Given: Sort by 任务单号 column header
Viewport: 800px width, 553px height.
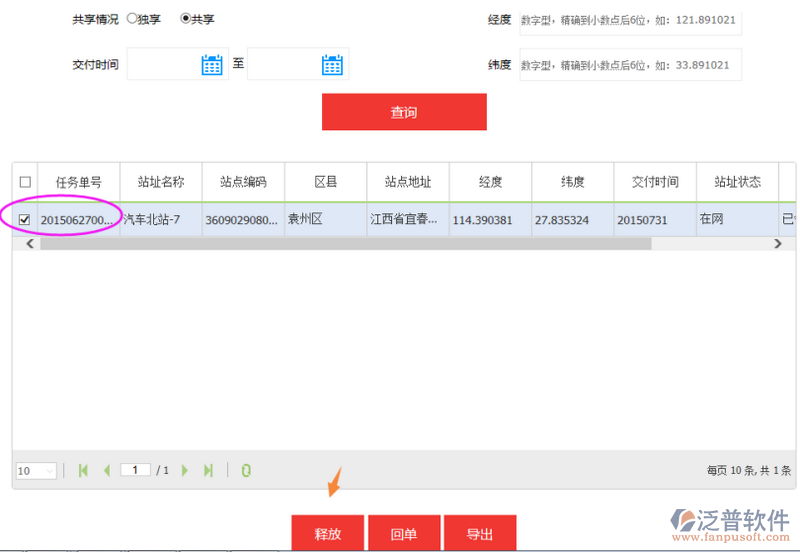Looking at the screenshot, I should (x=78, y=182).
